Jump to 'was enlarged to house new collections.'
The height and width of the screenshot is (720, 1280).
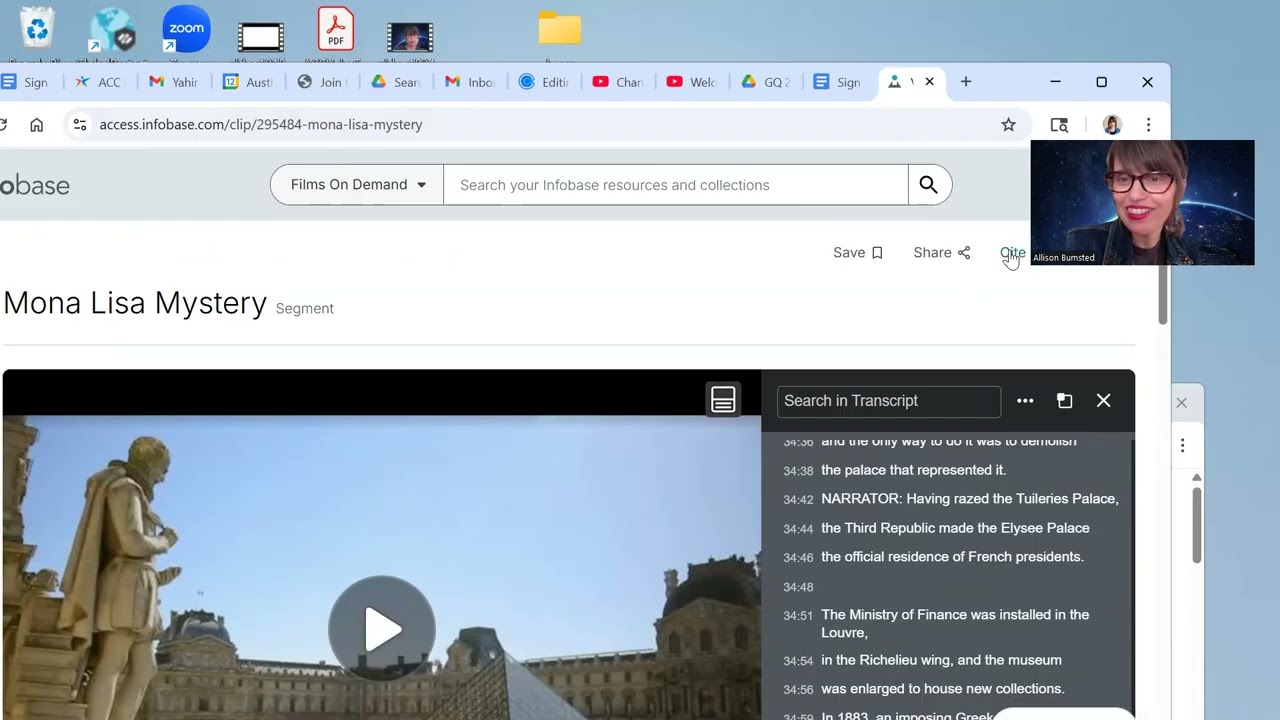pos(942,689)
